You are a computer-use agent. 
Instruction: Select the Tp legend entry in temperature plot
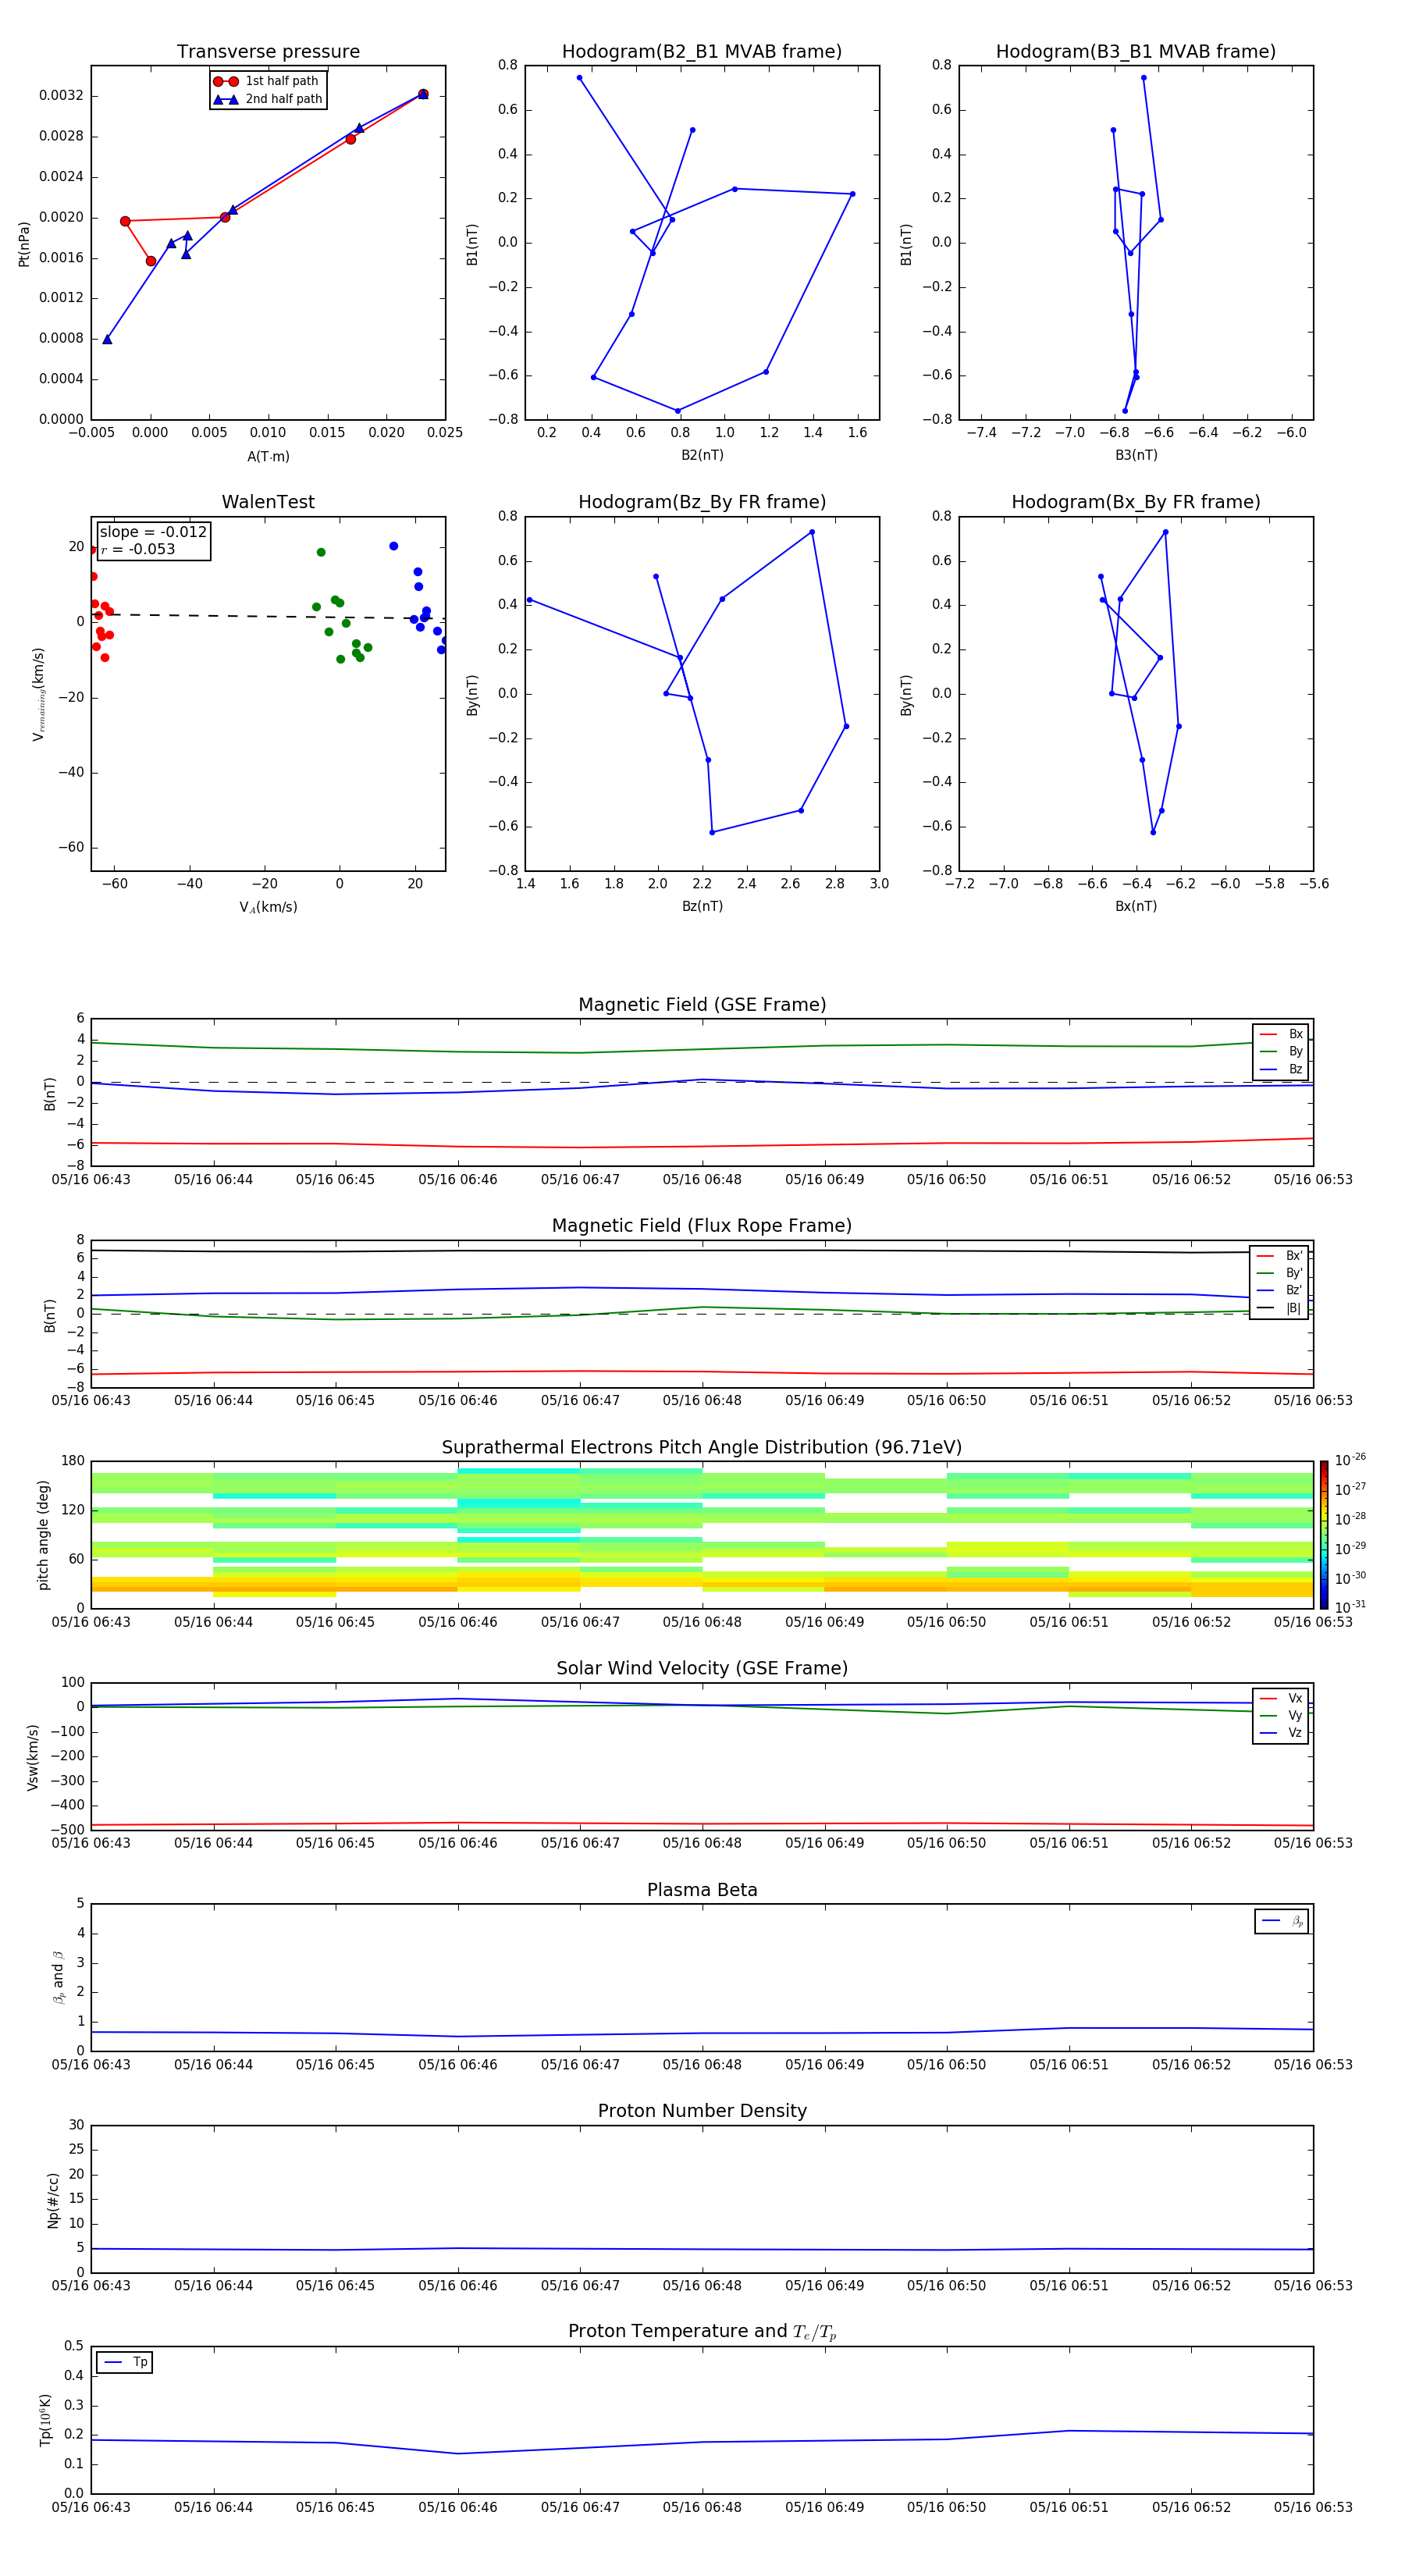(125, 2362)
